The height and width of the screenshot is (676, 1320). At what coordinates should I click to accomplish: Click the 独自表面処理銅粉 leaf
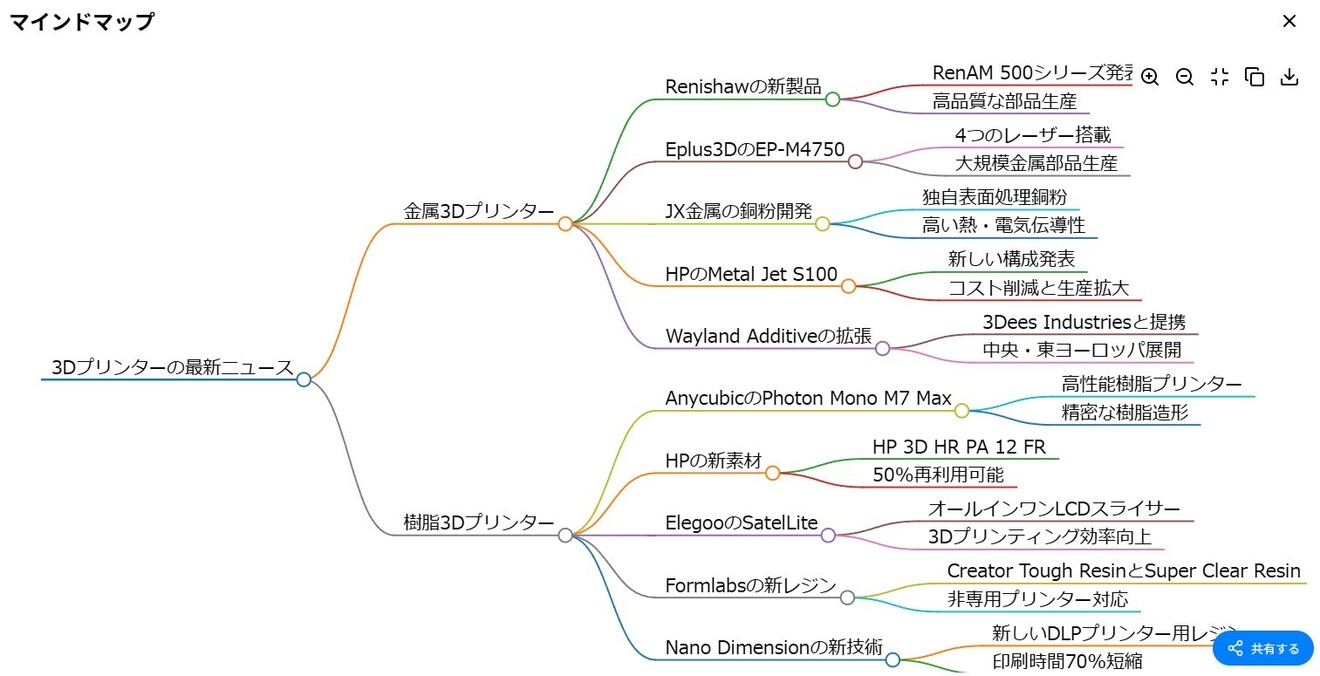tap(995, 197)
